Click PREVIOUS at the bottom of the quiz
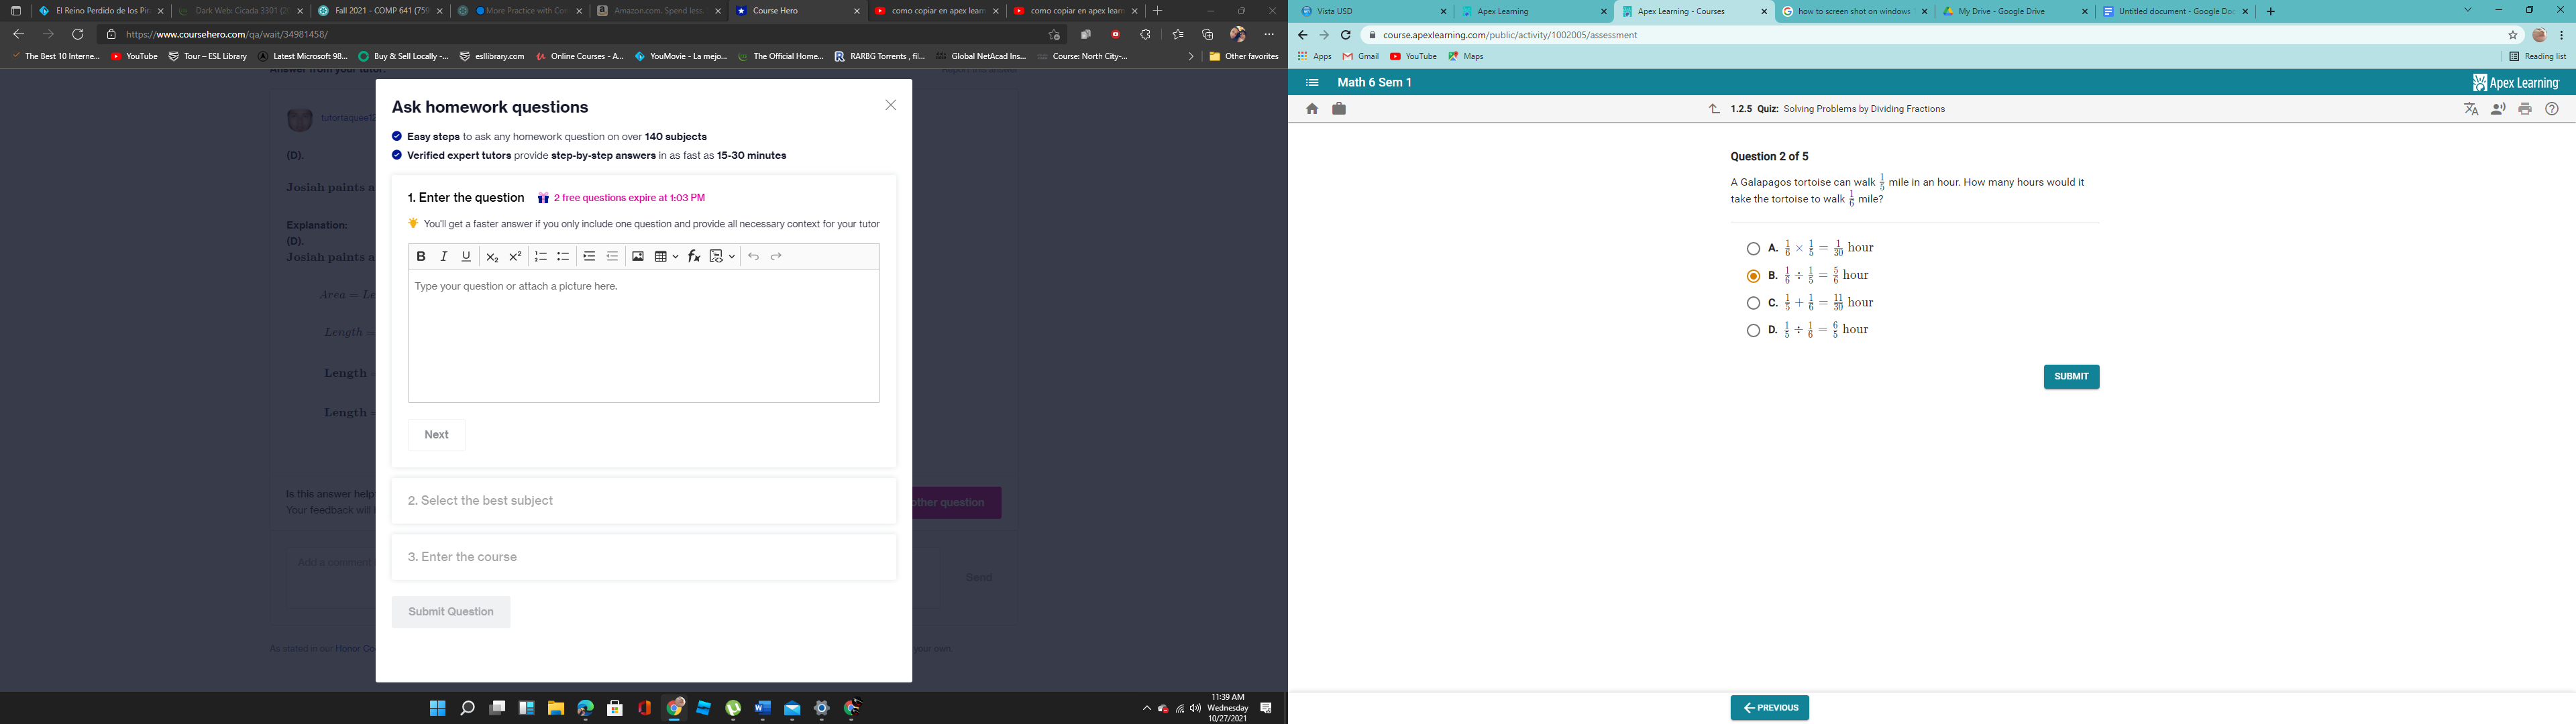The height and width of the screenshot is (724, 2576). coord(1769,707)
